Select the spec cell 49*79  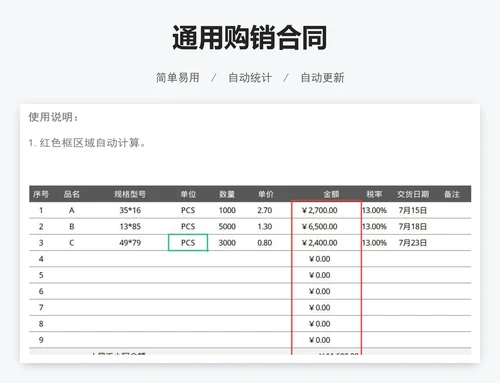(x=130, y=243)
